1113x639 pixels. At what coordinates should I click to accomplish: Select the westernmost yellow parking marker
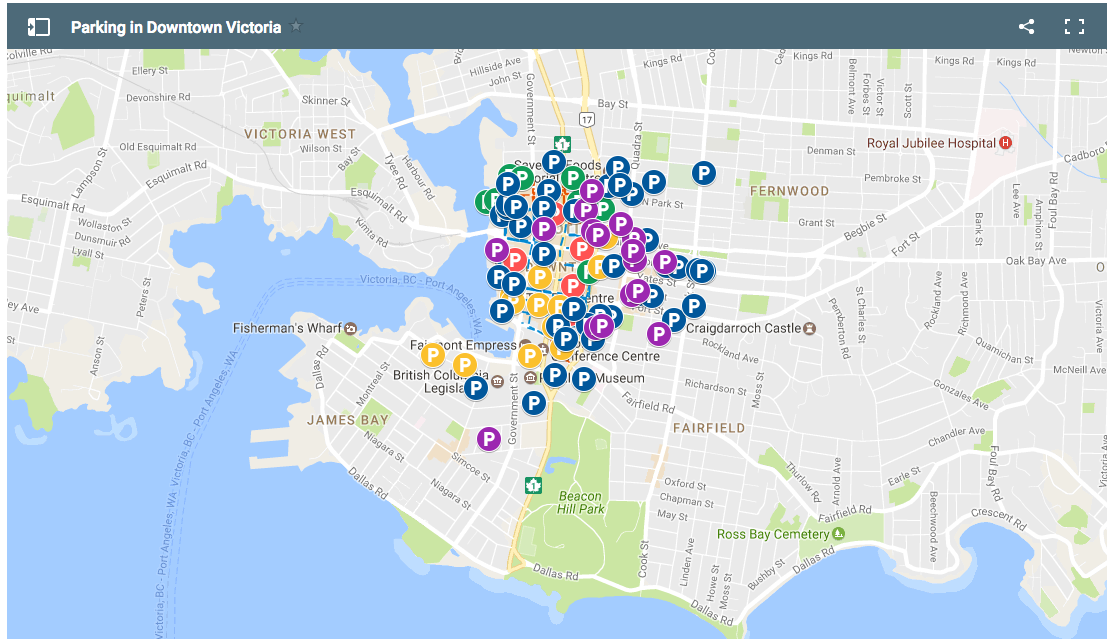(x=433, y=354)
